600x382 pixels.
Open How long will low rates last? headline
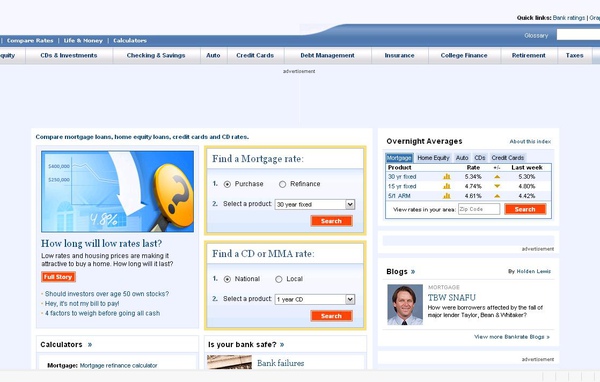(x=101, y=243)
